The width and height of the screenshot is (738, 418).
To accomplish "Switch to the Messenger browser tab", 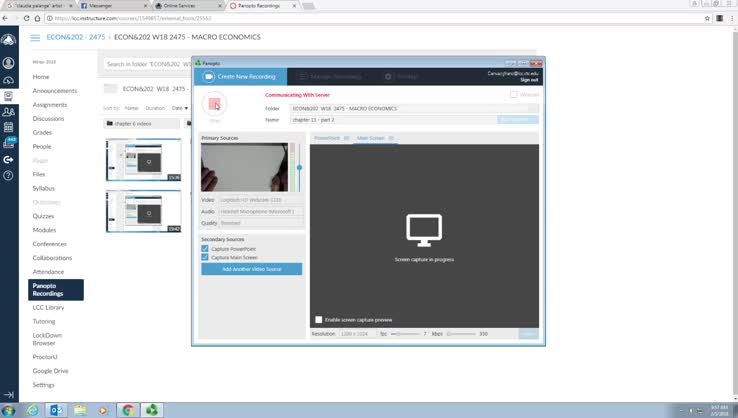I will pyautogui.click(x=113, y=6).
